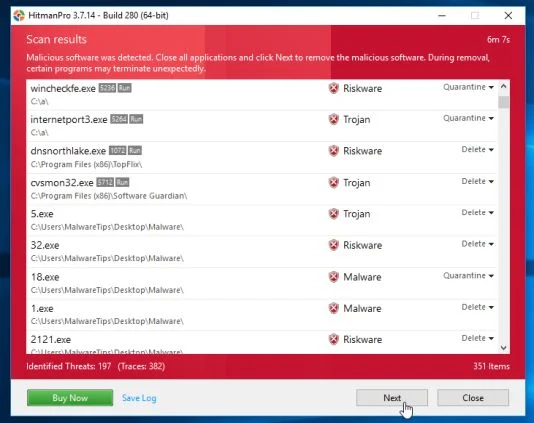Click the HitmanPro logo in title bar

pos(19,15)
